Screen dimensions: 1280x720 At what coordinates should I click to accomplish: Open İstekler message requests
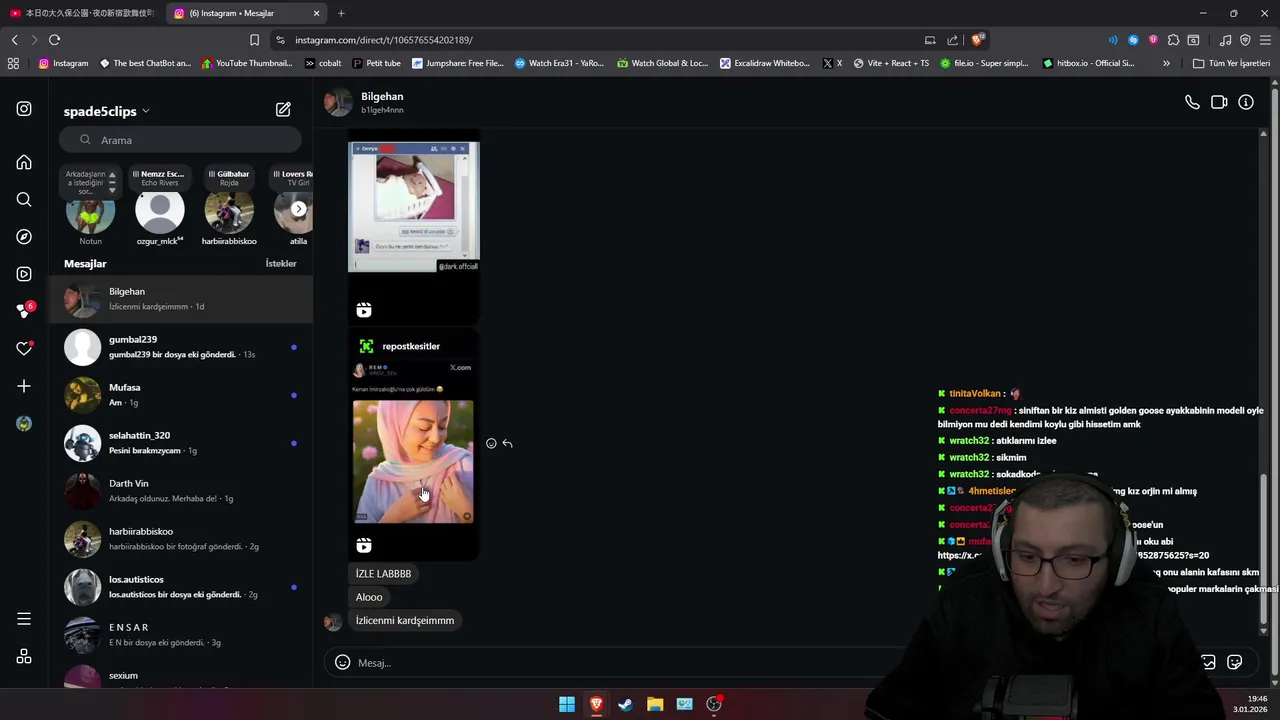[x=281, y=263]
